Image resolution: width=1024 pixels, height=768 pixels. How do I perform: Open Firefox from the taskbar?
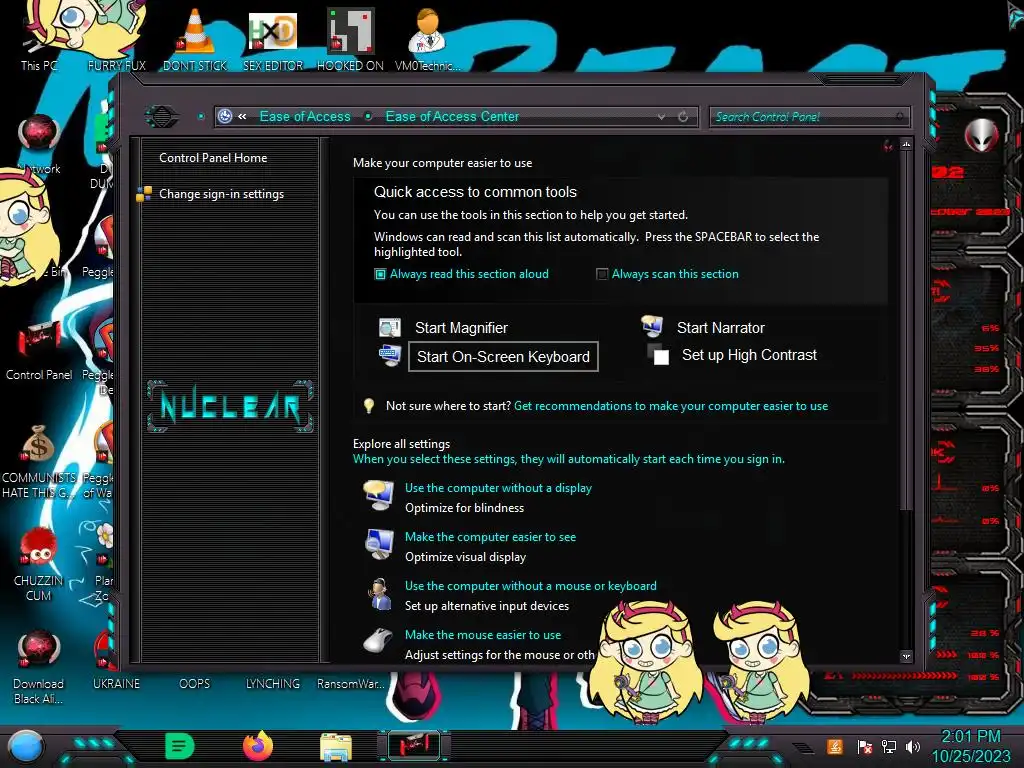258,746
